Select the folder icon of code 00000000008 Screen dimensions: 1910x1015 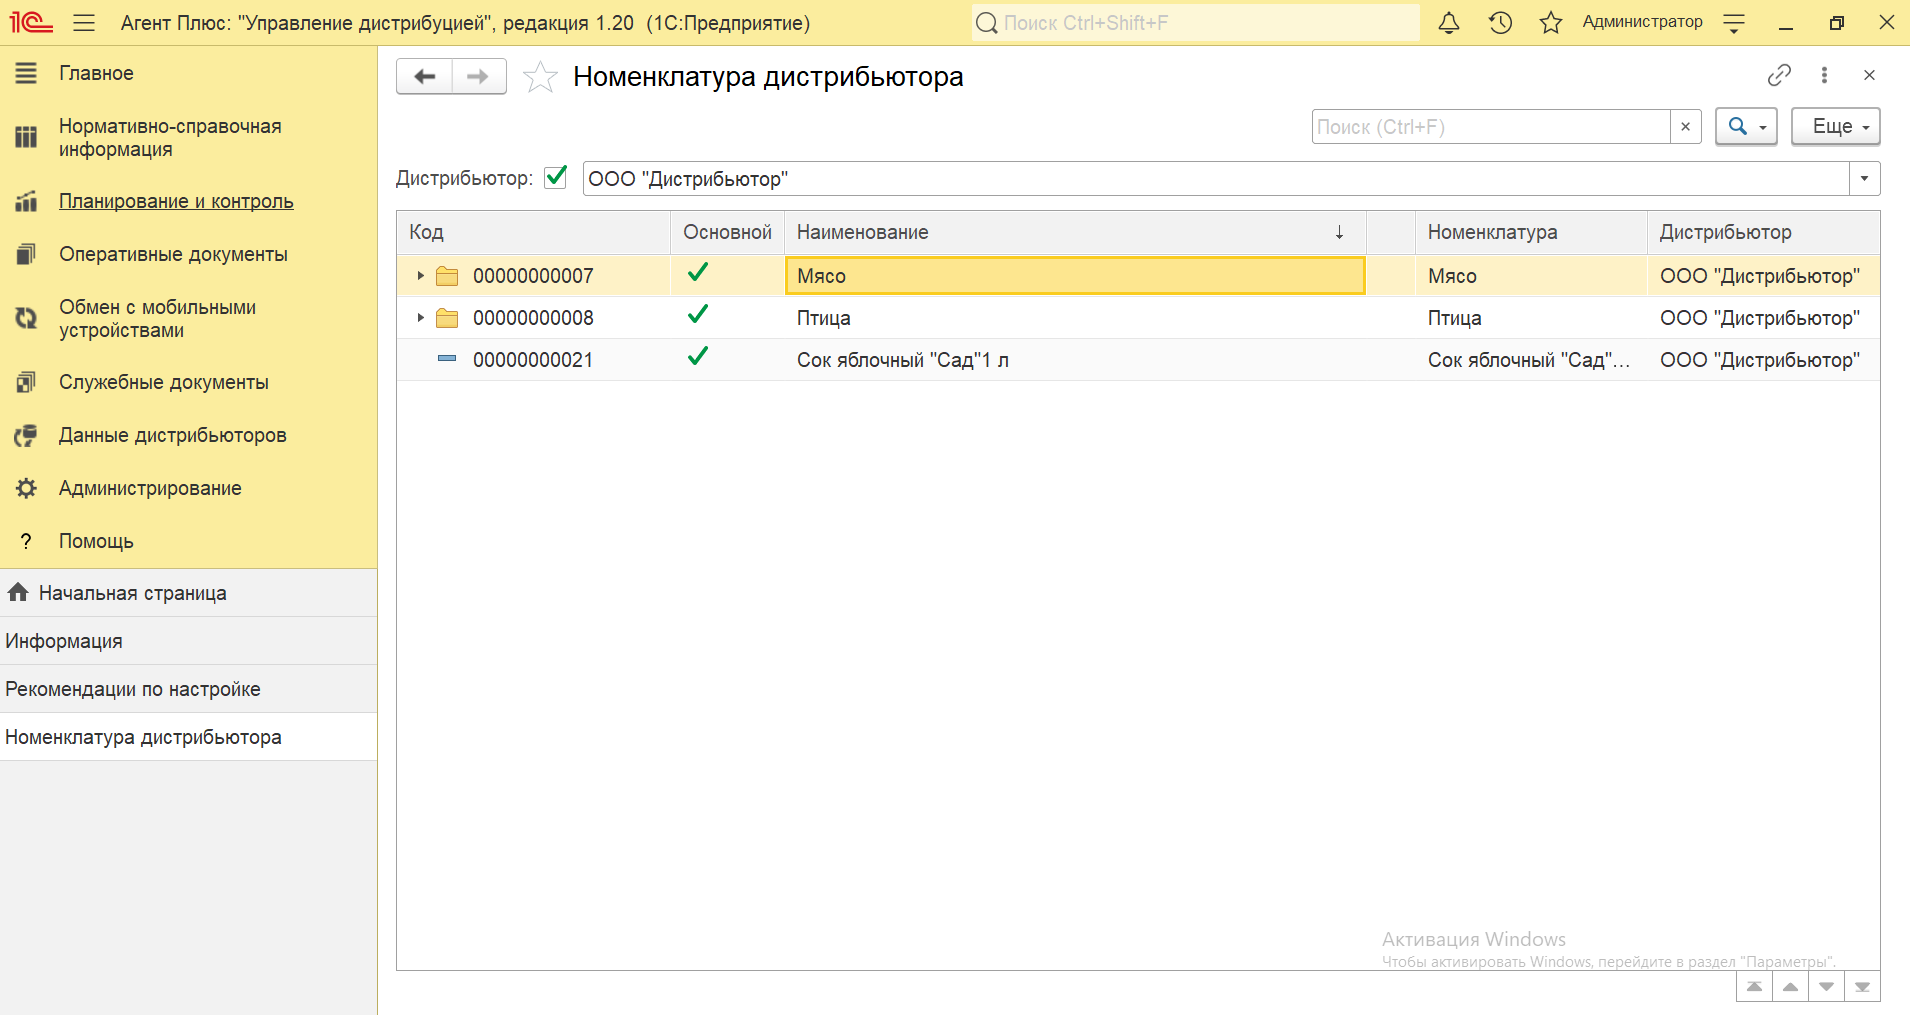[x=447, y=318]
